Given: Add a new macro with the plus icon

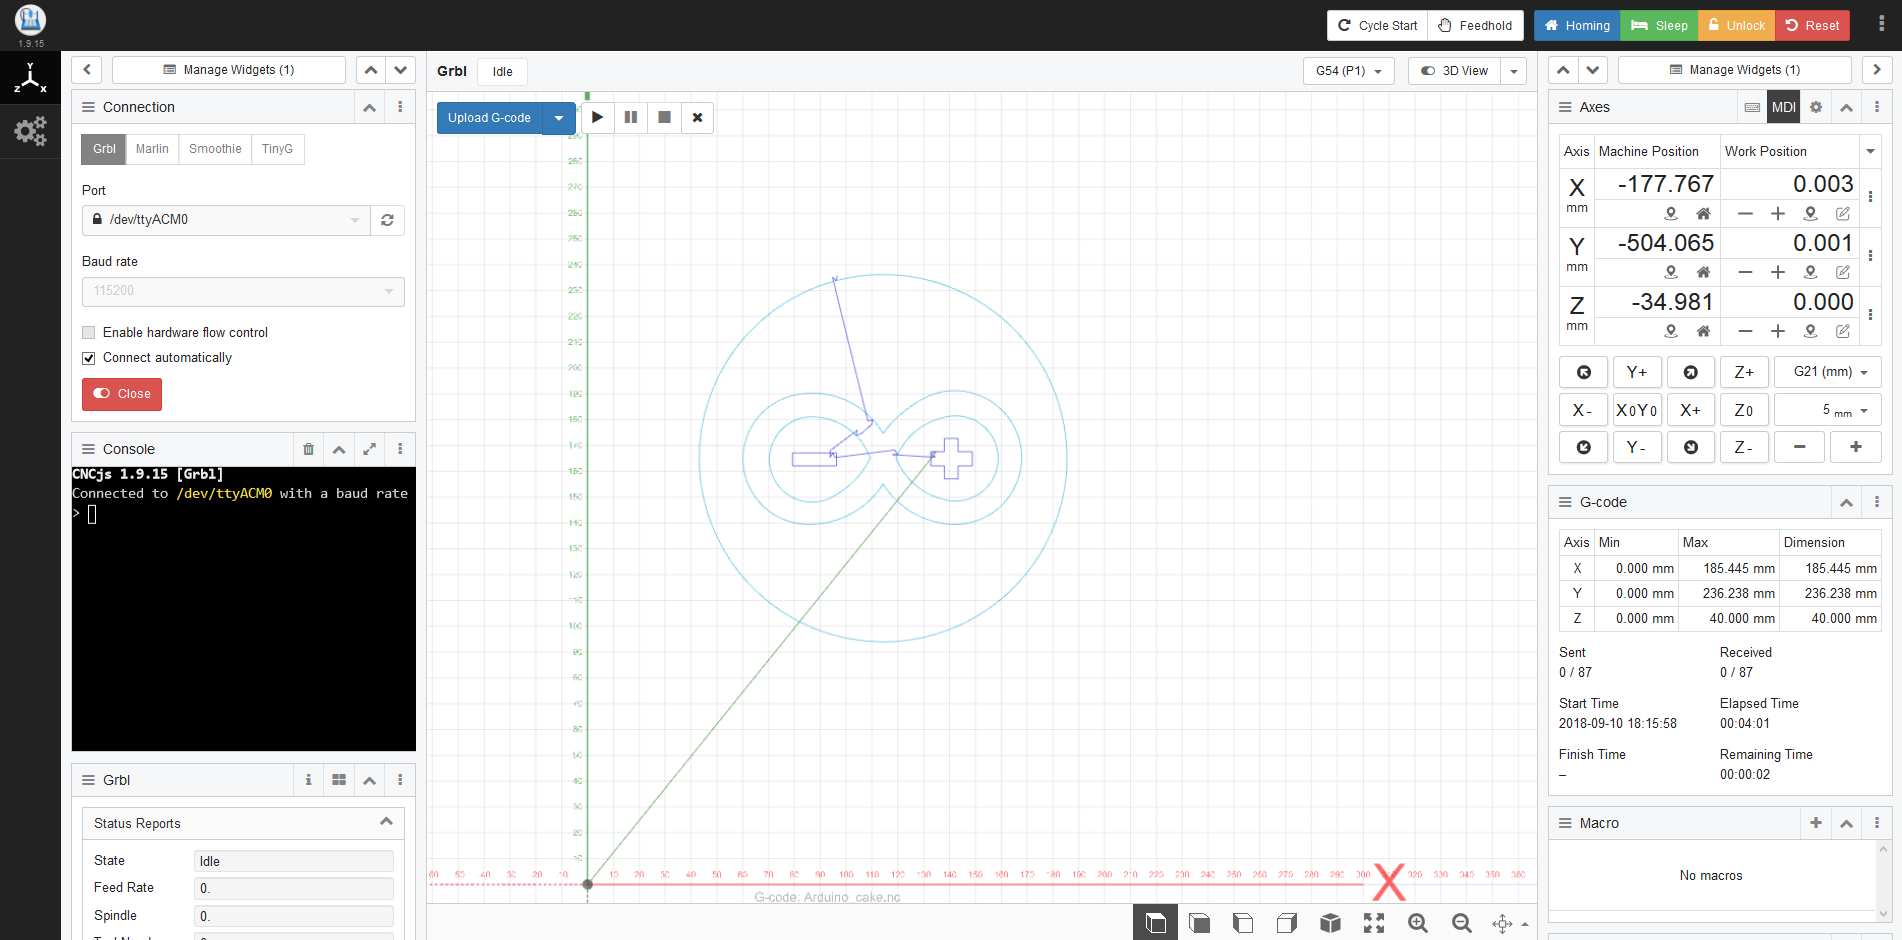Looking at the screenshot, I should pyautogui.click(x=1816, y=823).
